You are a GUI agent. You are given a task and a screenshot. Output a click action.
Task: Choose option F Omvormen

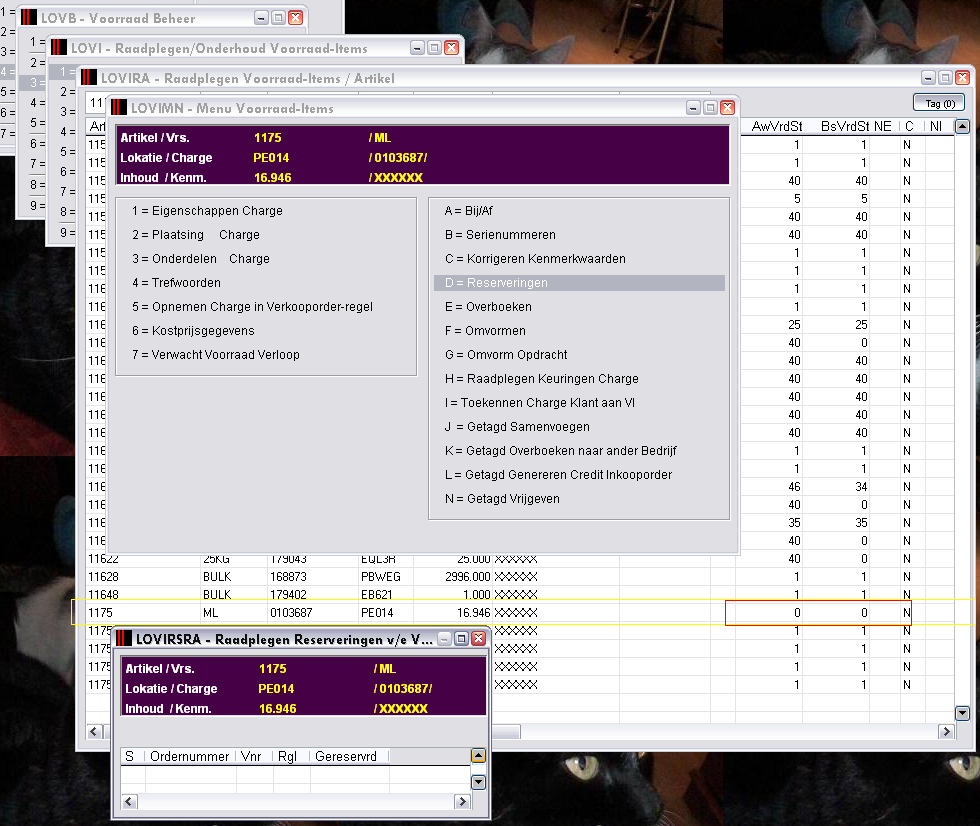485,331
